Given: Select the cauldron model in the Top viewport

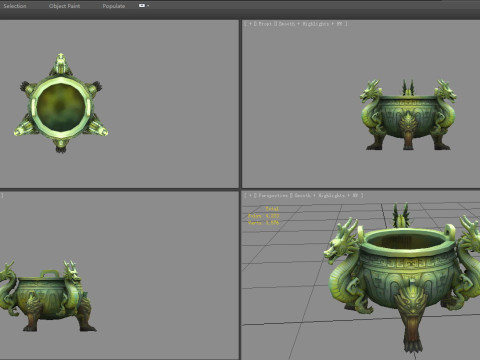Looking at the screenshot, I should point(61,103).
